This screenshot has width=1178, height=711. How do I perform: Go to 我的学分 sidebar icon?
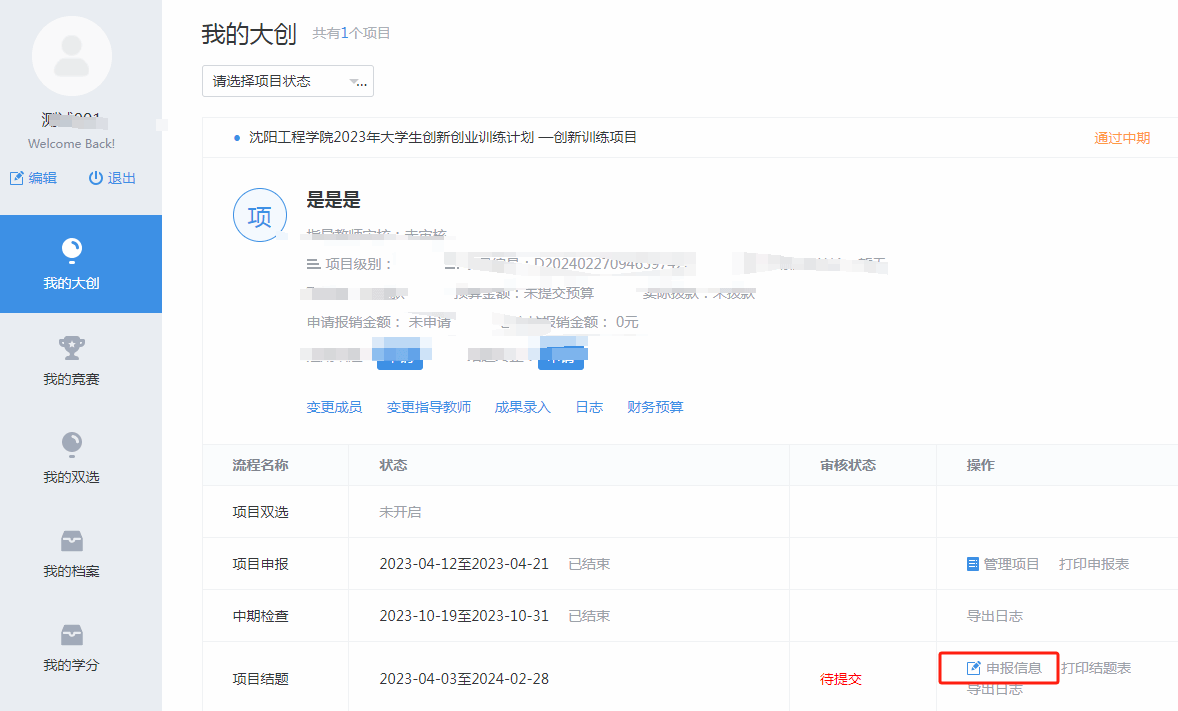(x=71, y=635)
